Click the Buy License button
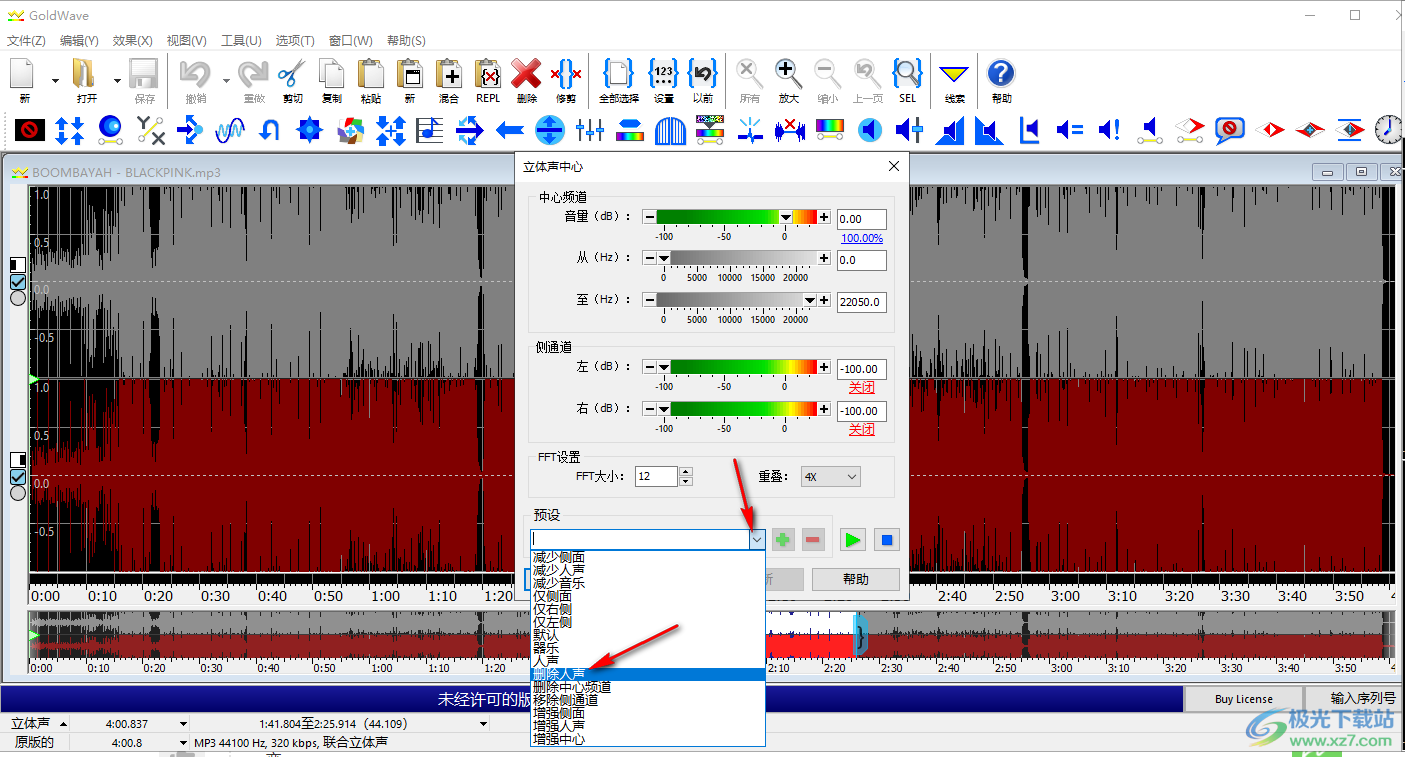The height and width of the screenshot is (757, 1405). coord(1244,699)
